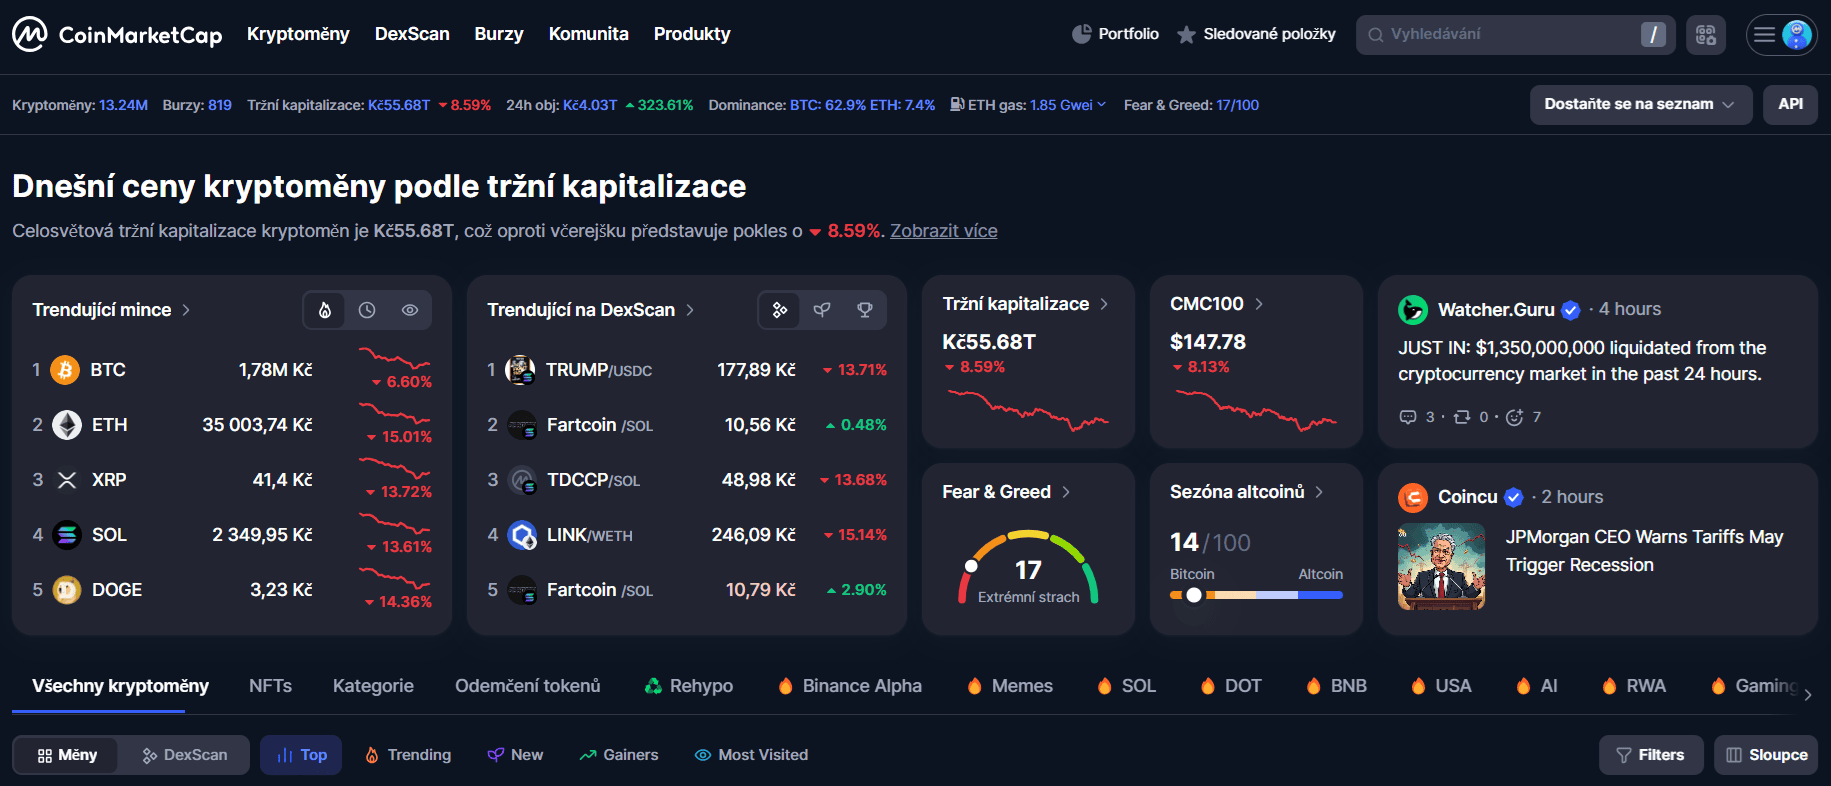Click the BTC coin icon in trending list
Image resolution: width=1831 pixels, height=786 pixels.
tap(66, 370)
